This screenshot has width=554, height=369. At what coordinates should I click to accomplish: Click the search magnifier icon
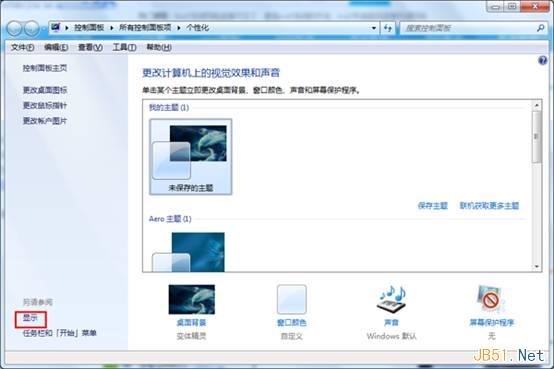pyautogui.click(x=541, y=28)
